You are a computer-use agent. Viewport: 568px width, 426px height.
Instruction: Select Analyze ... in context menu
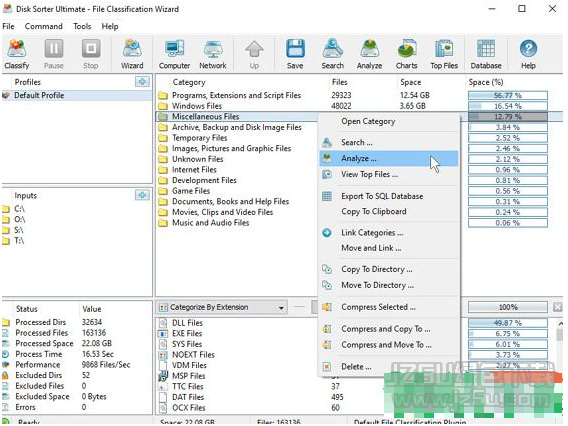(388, 158)
